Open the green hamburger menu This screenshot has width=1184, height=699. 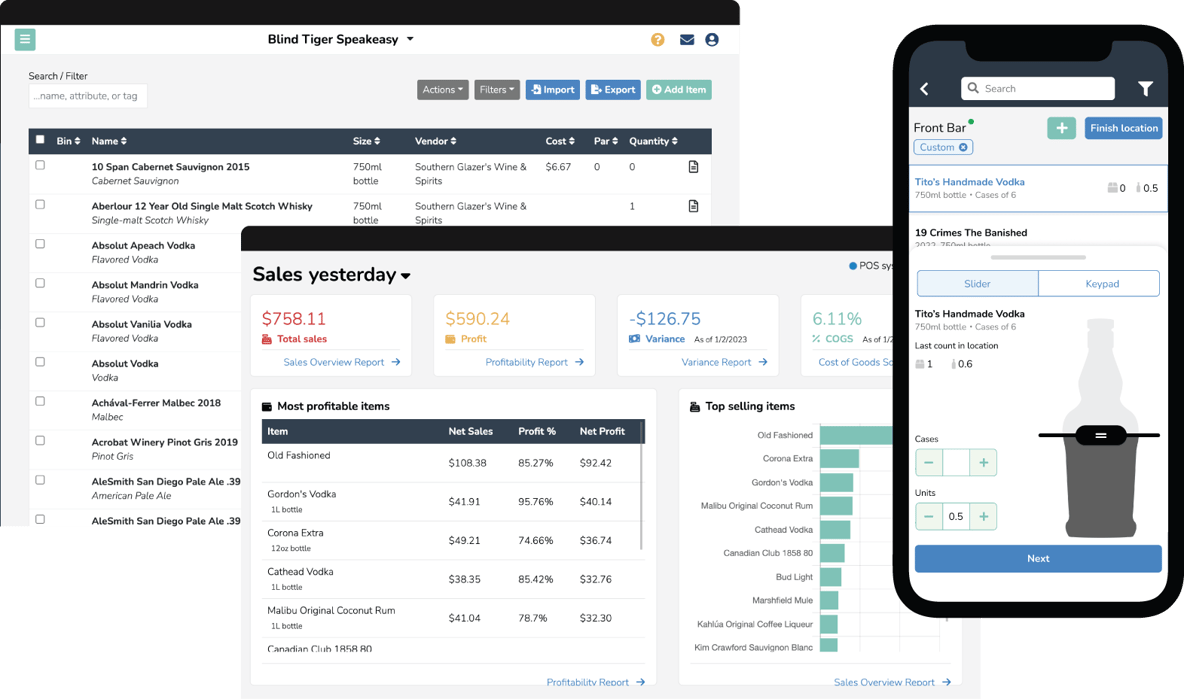(25, 39)
